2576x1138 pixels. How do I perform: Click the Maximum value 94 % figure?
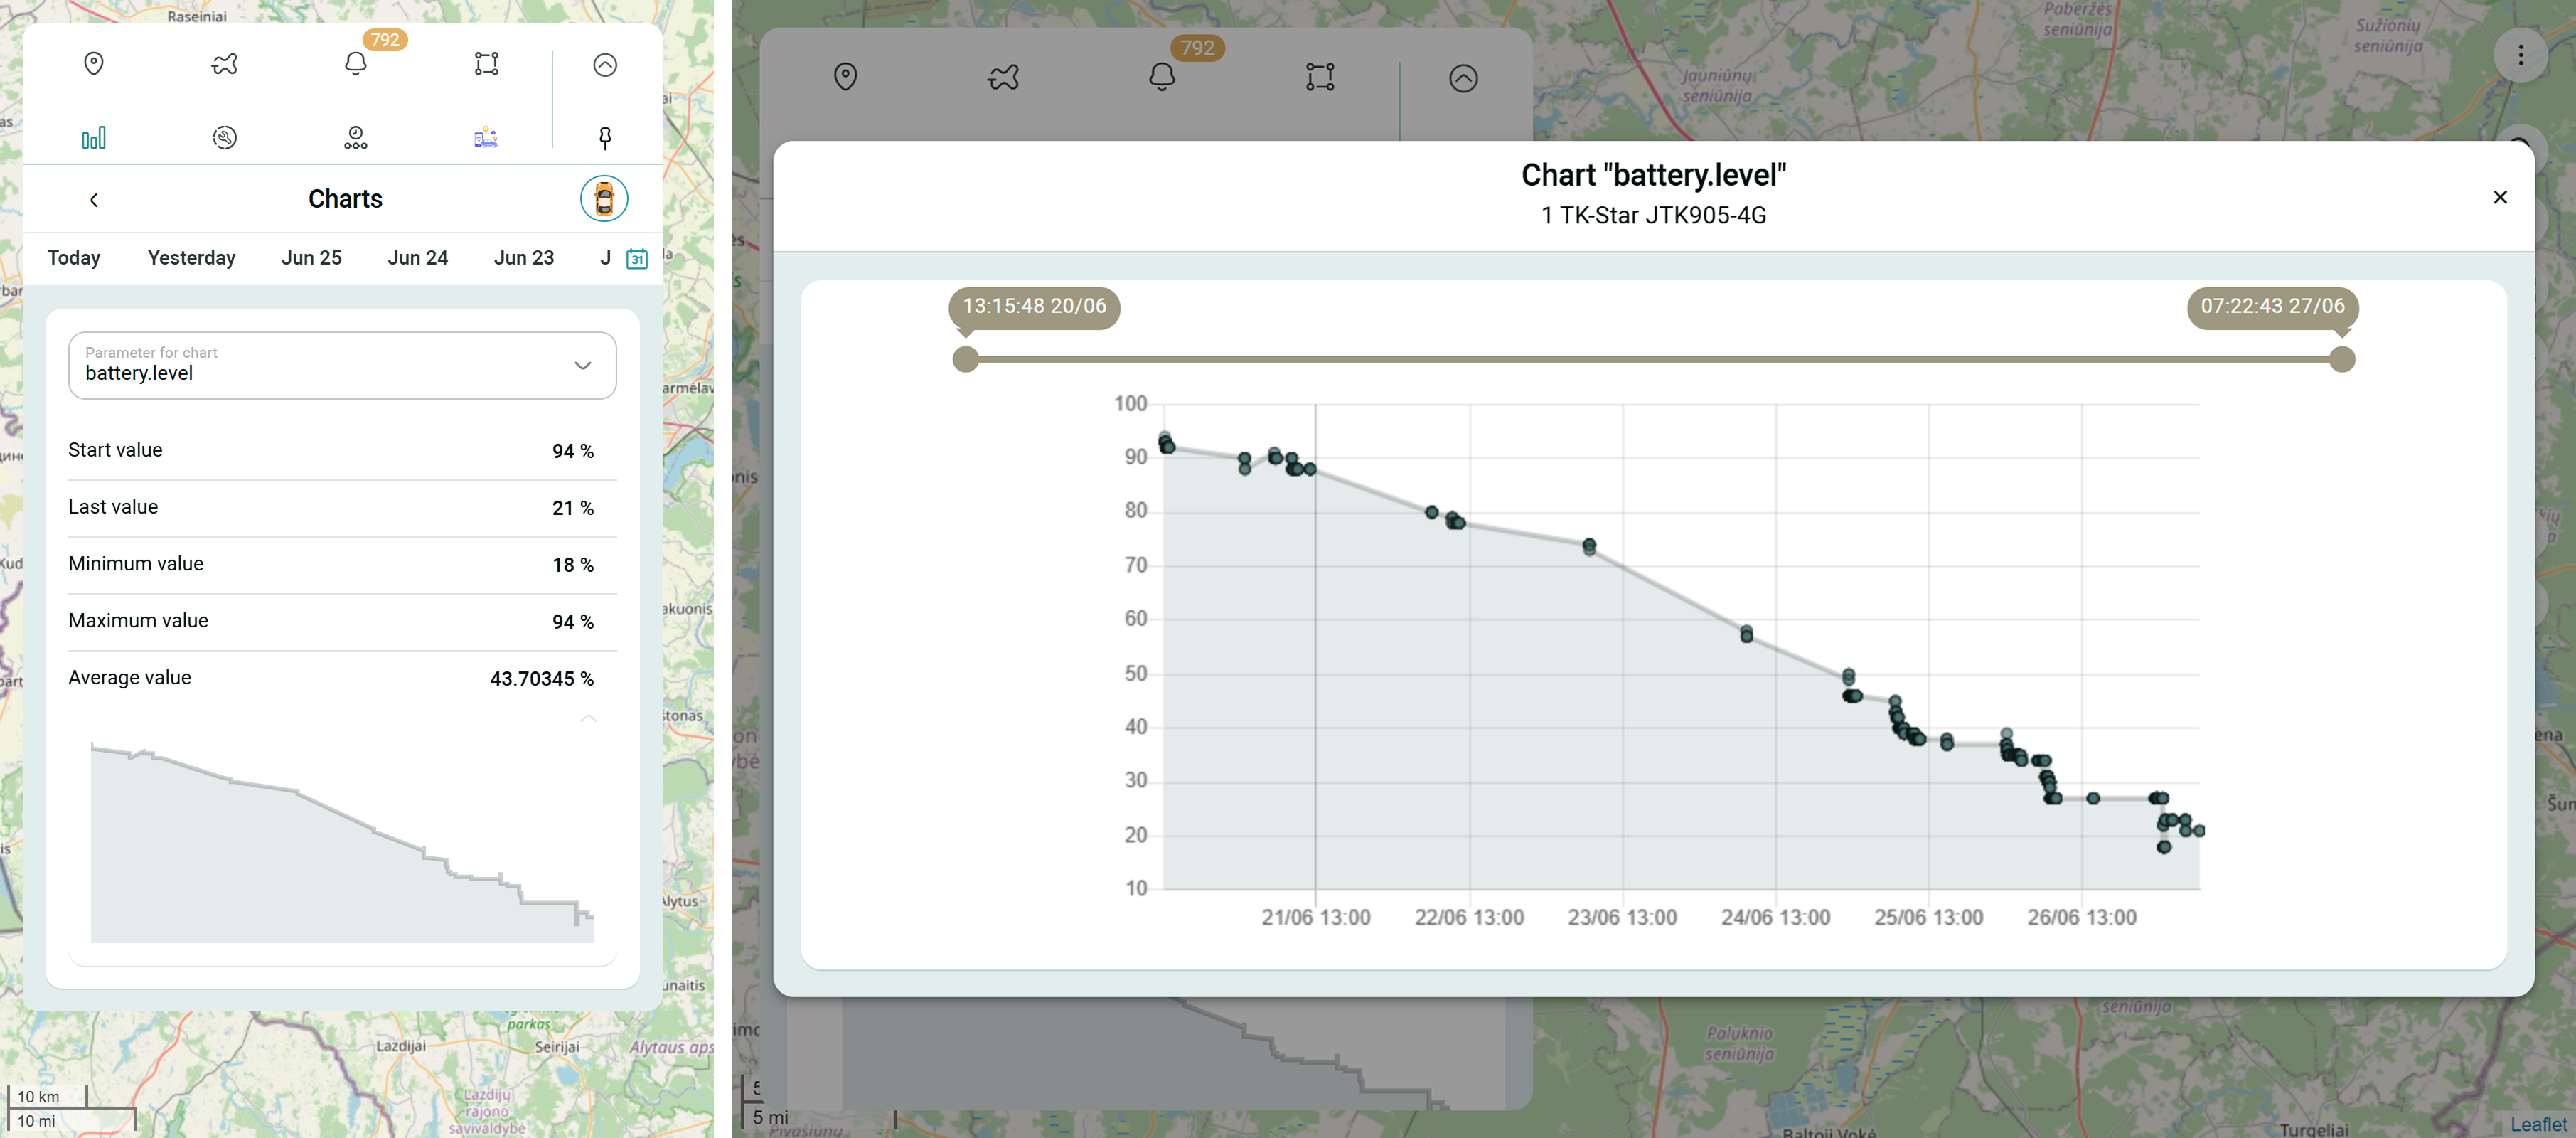573,622
